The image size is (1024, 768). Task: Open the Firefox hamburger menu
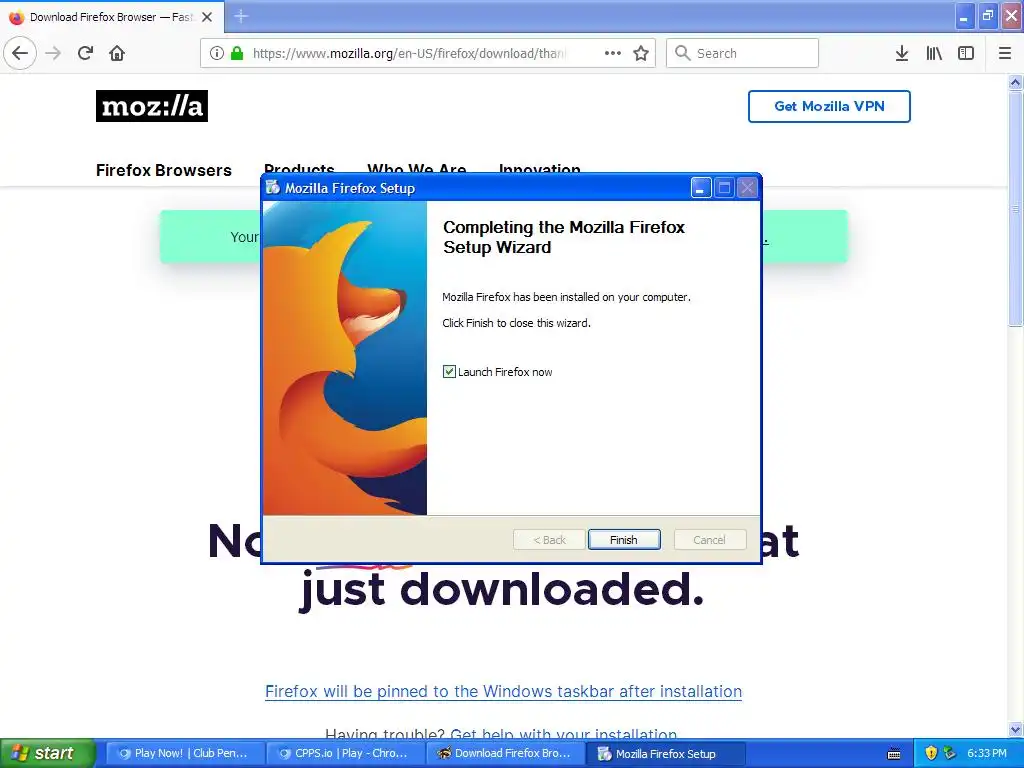(1004, 53)
